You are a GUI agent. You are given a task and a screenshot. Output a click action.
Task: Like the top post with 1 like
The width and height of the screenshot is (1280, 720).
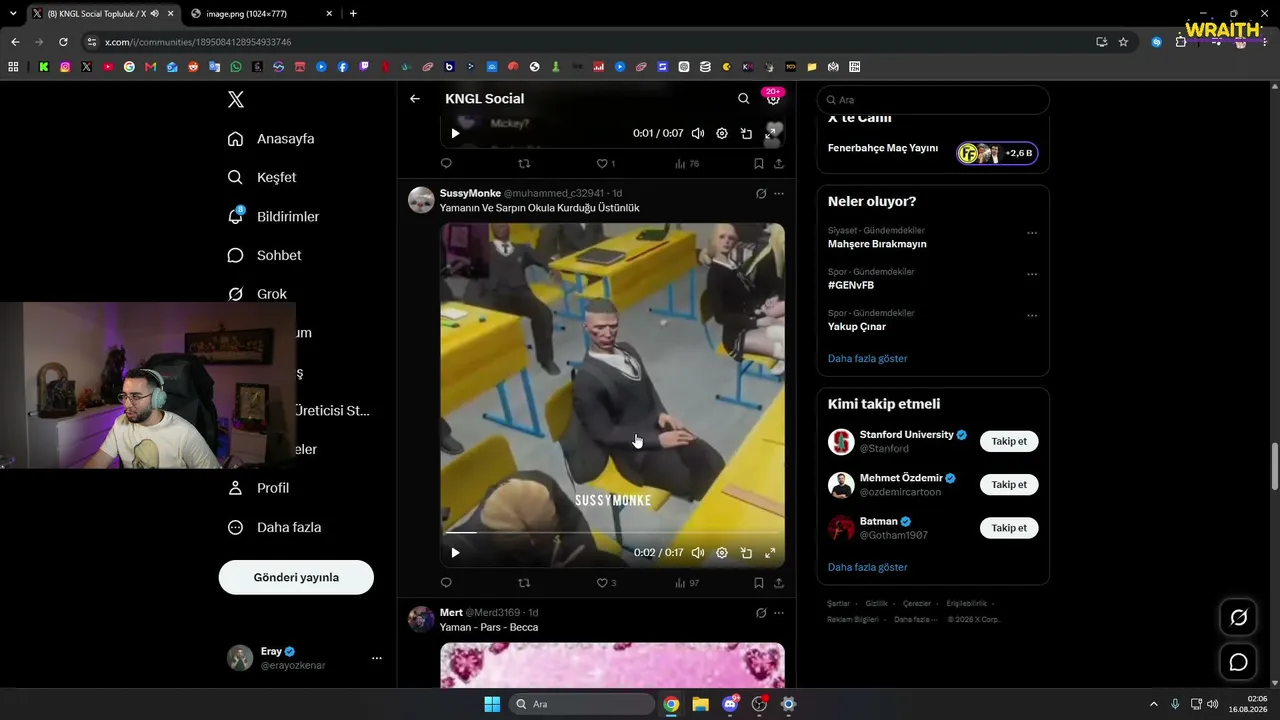(606, 164)
